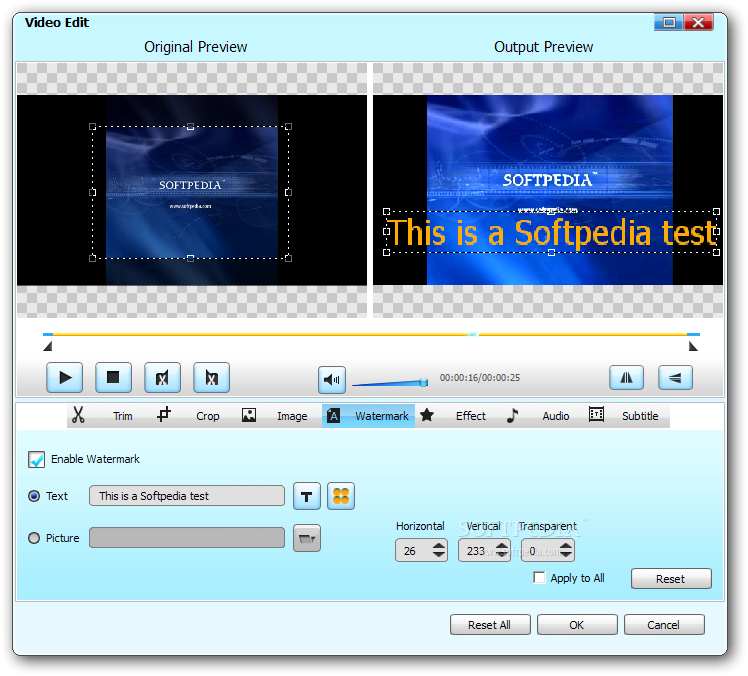Select the Picture watermark radio button
Screen dimensions: 748x676
[x=34, y=538]
